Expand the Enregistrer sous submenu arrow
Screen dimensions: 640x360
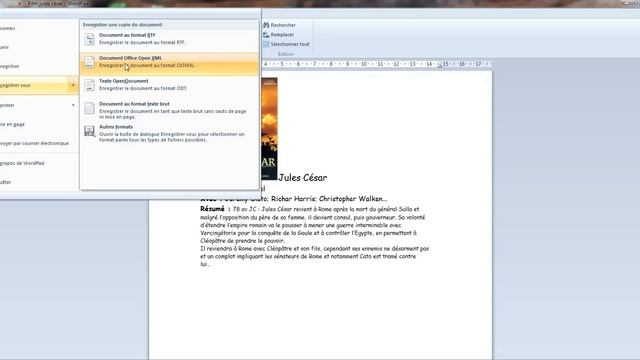(73, 85)
